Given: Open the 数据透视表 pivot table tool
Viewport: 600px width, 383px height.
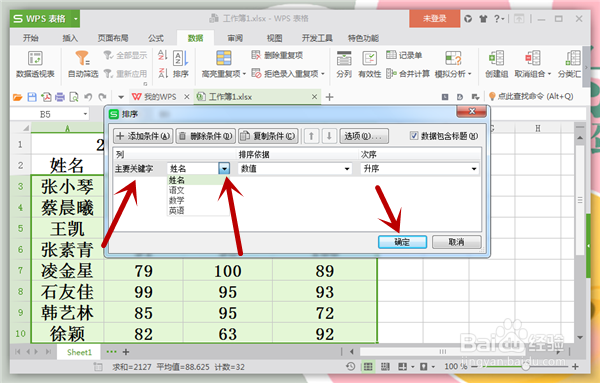Looking at the screenshot, I should coord(35,64).
